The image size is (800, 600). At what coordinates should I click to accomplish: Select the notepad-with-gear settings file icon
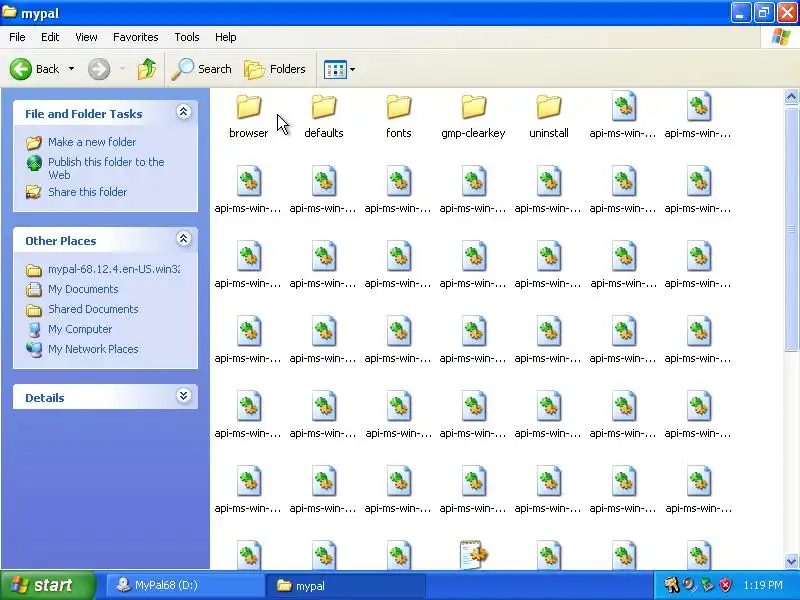coord(473,554)
